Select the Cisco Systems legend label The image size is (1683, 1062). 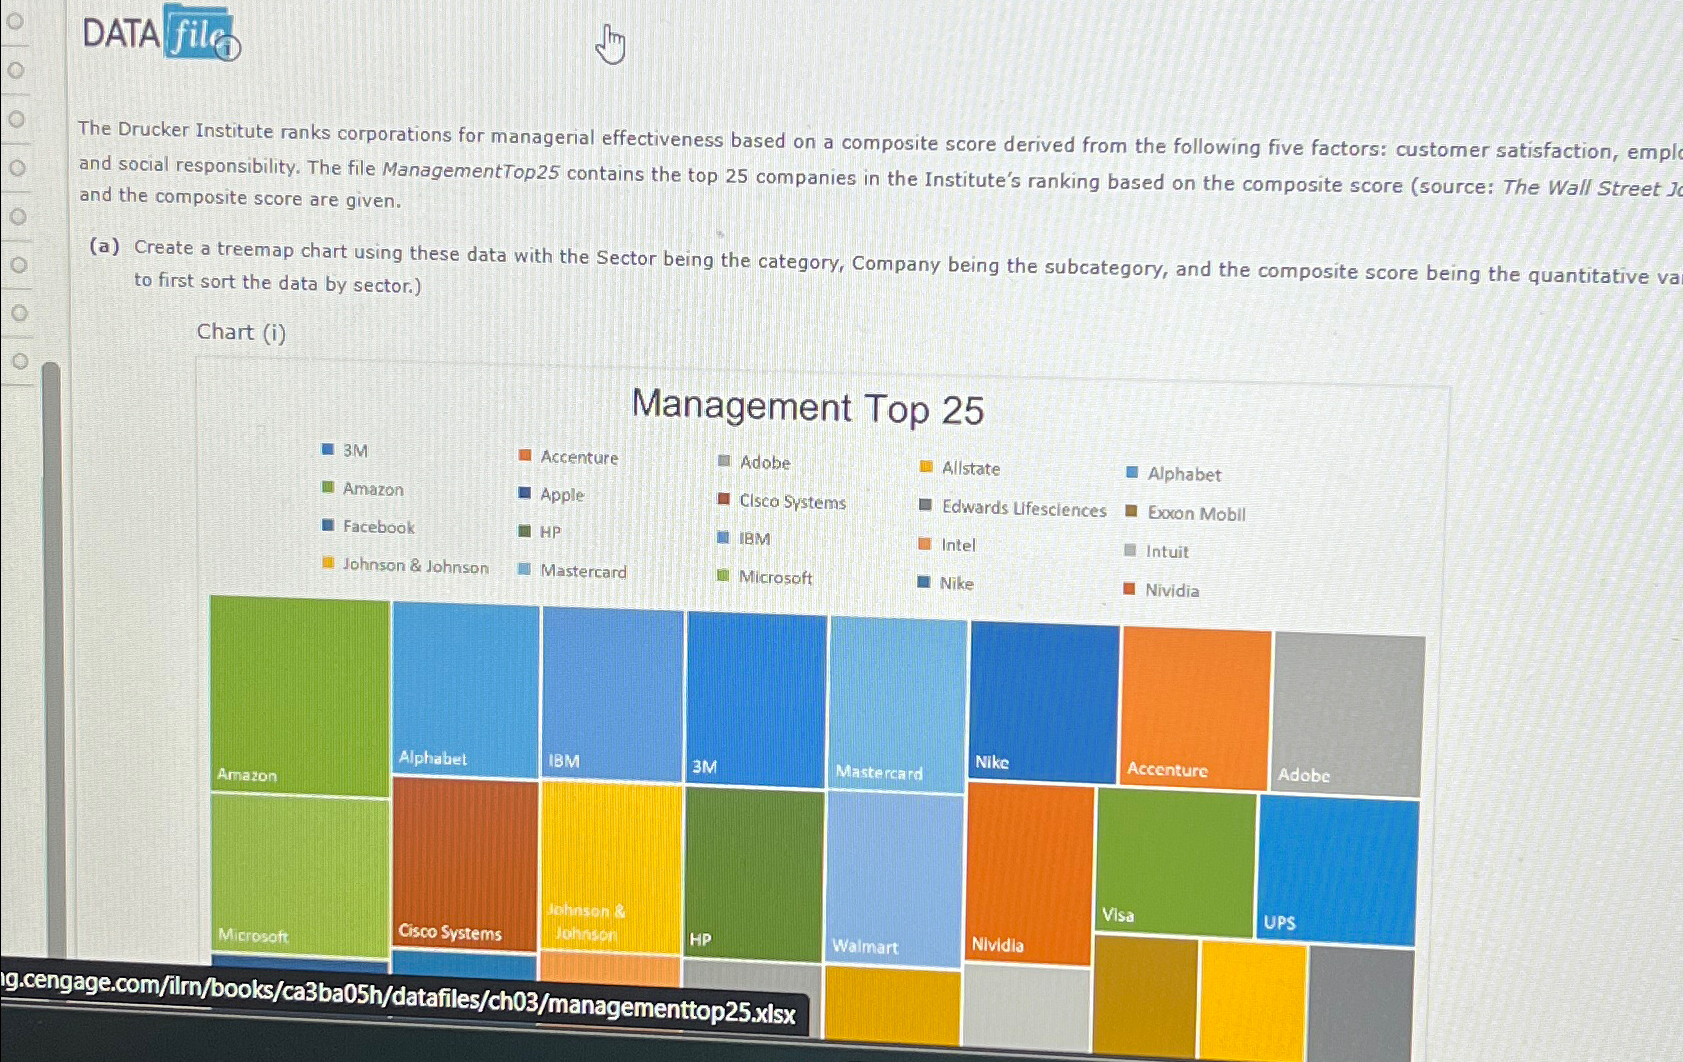click(793, 502)
